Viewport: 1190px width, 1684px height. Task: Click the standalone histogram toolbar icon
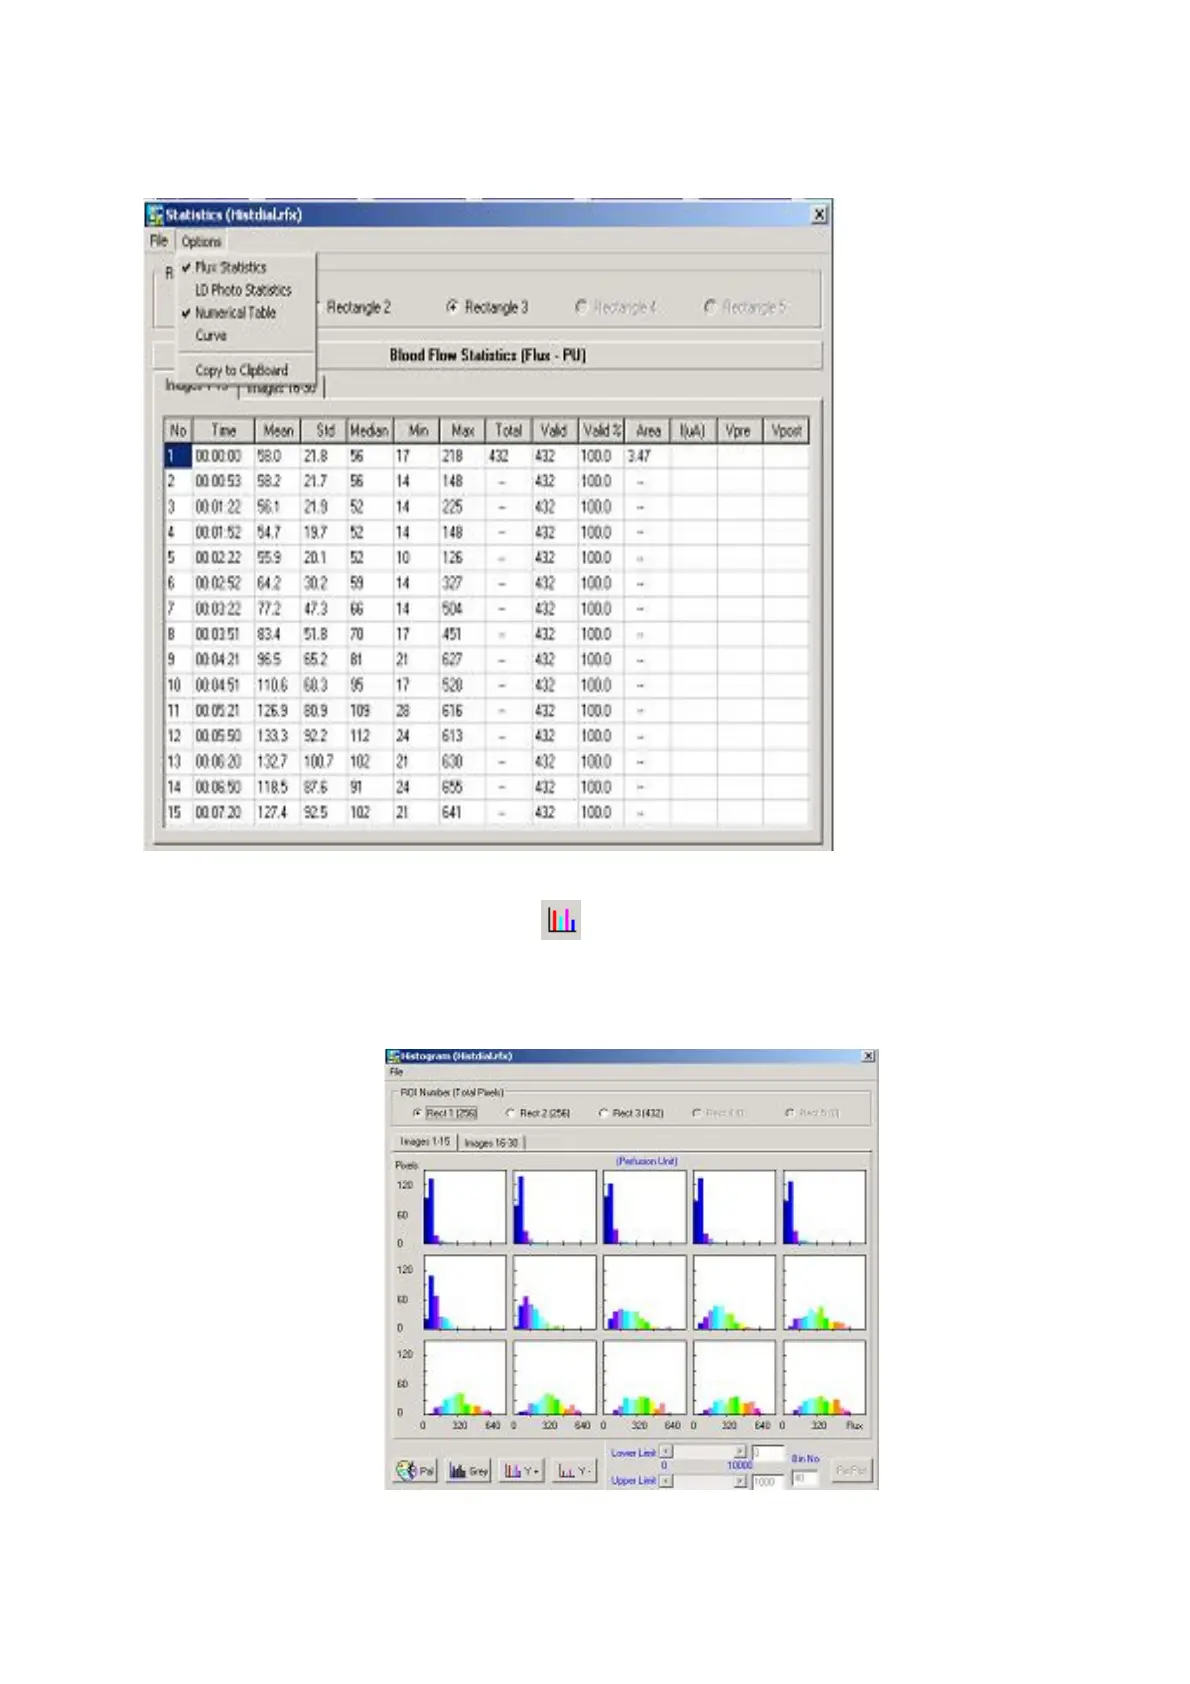click(x=561, y=919)
